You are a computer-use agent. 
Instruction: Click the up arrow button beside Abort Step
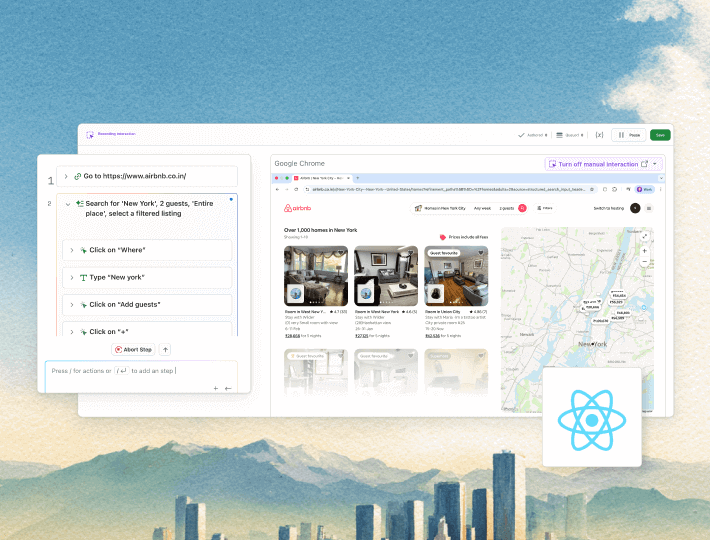click(x=165, y=349)
